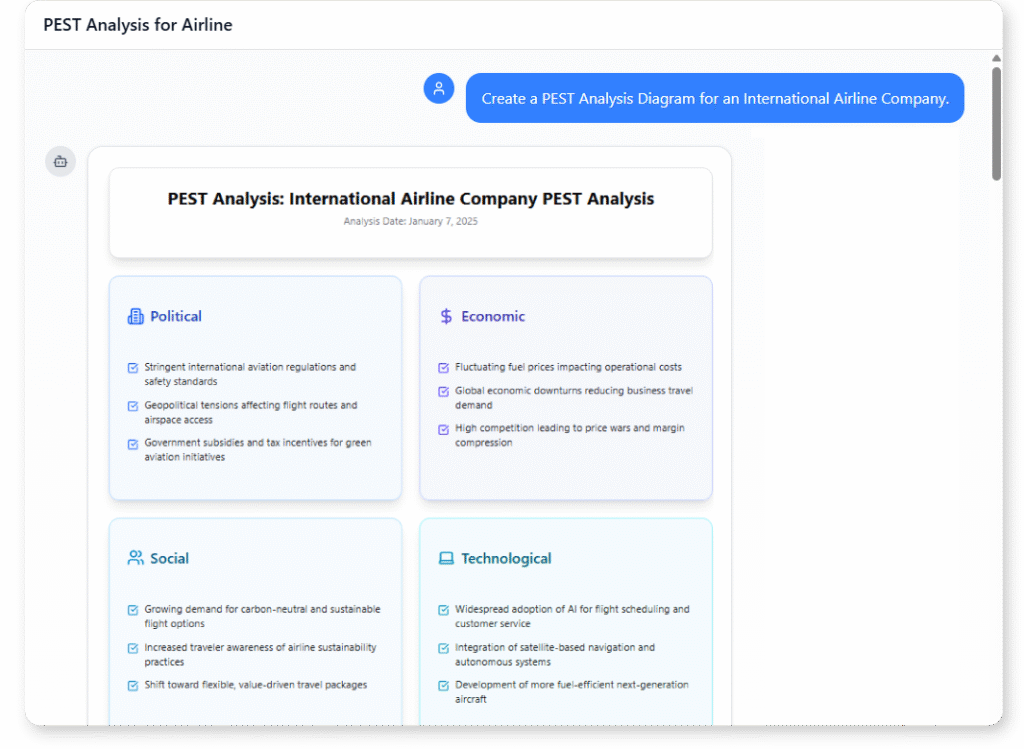
Task: Click the user avatar icon above the prompt
Action: (x=438, y=88)
